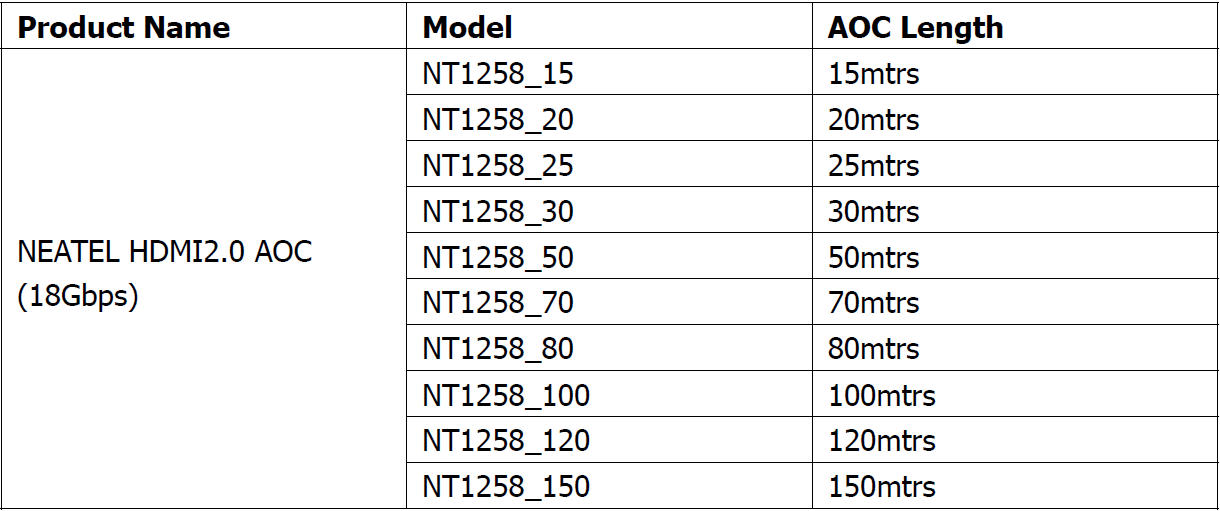Click the 15mtrs length cell

tap(873, 74)
